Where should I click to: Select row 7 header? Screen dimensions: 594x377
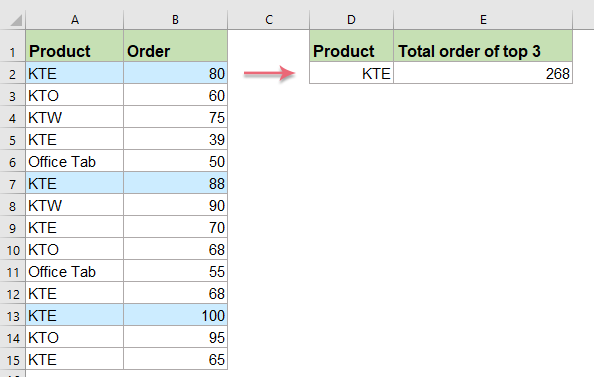[x=13, y=184]
